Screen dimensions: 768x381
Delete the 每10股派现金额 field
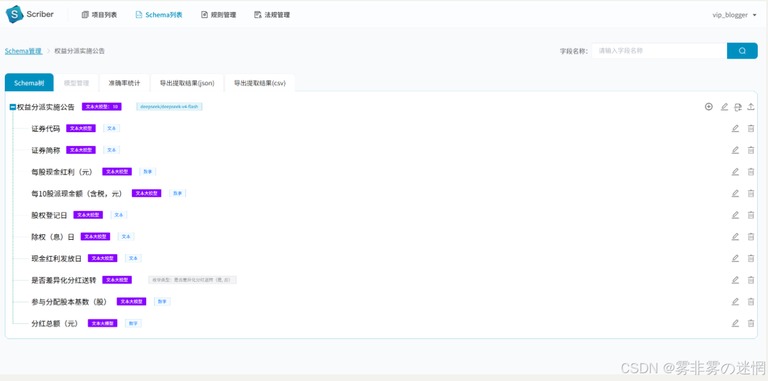pos(751,193)
